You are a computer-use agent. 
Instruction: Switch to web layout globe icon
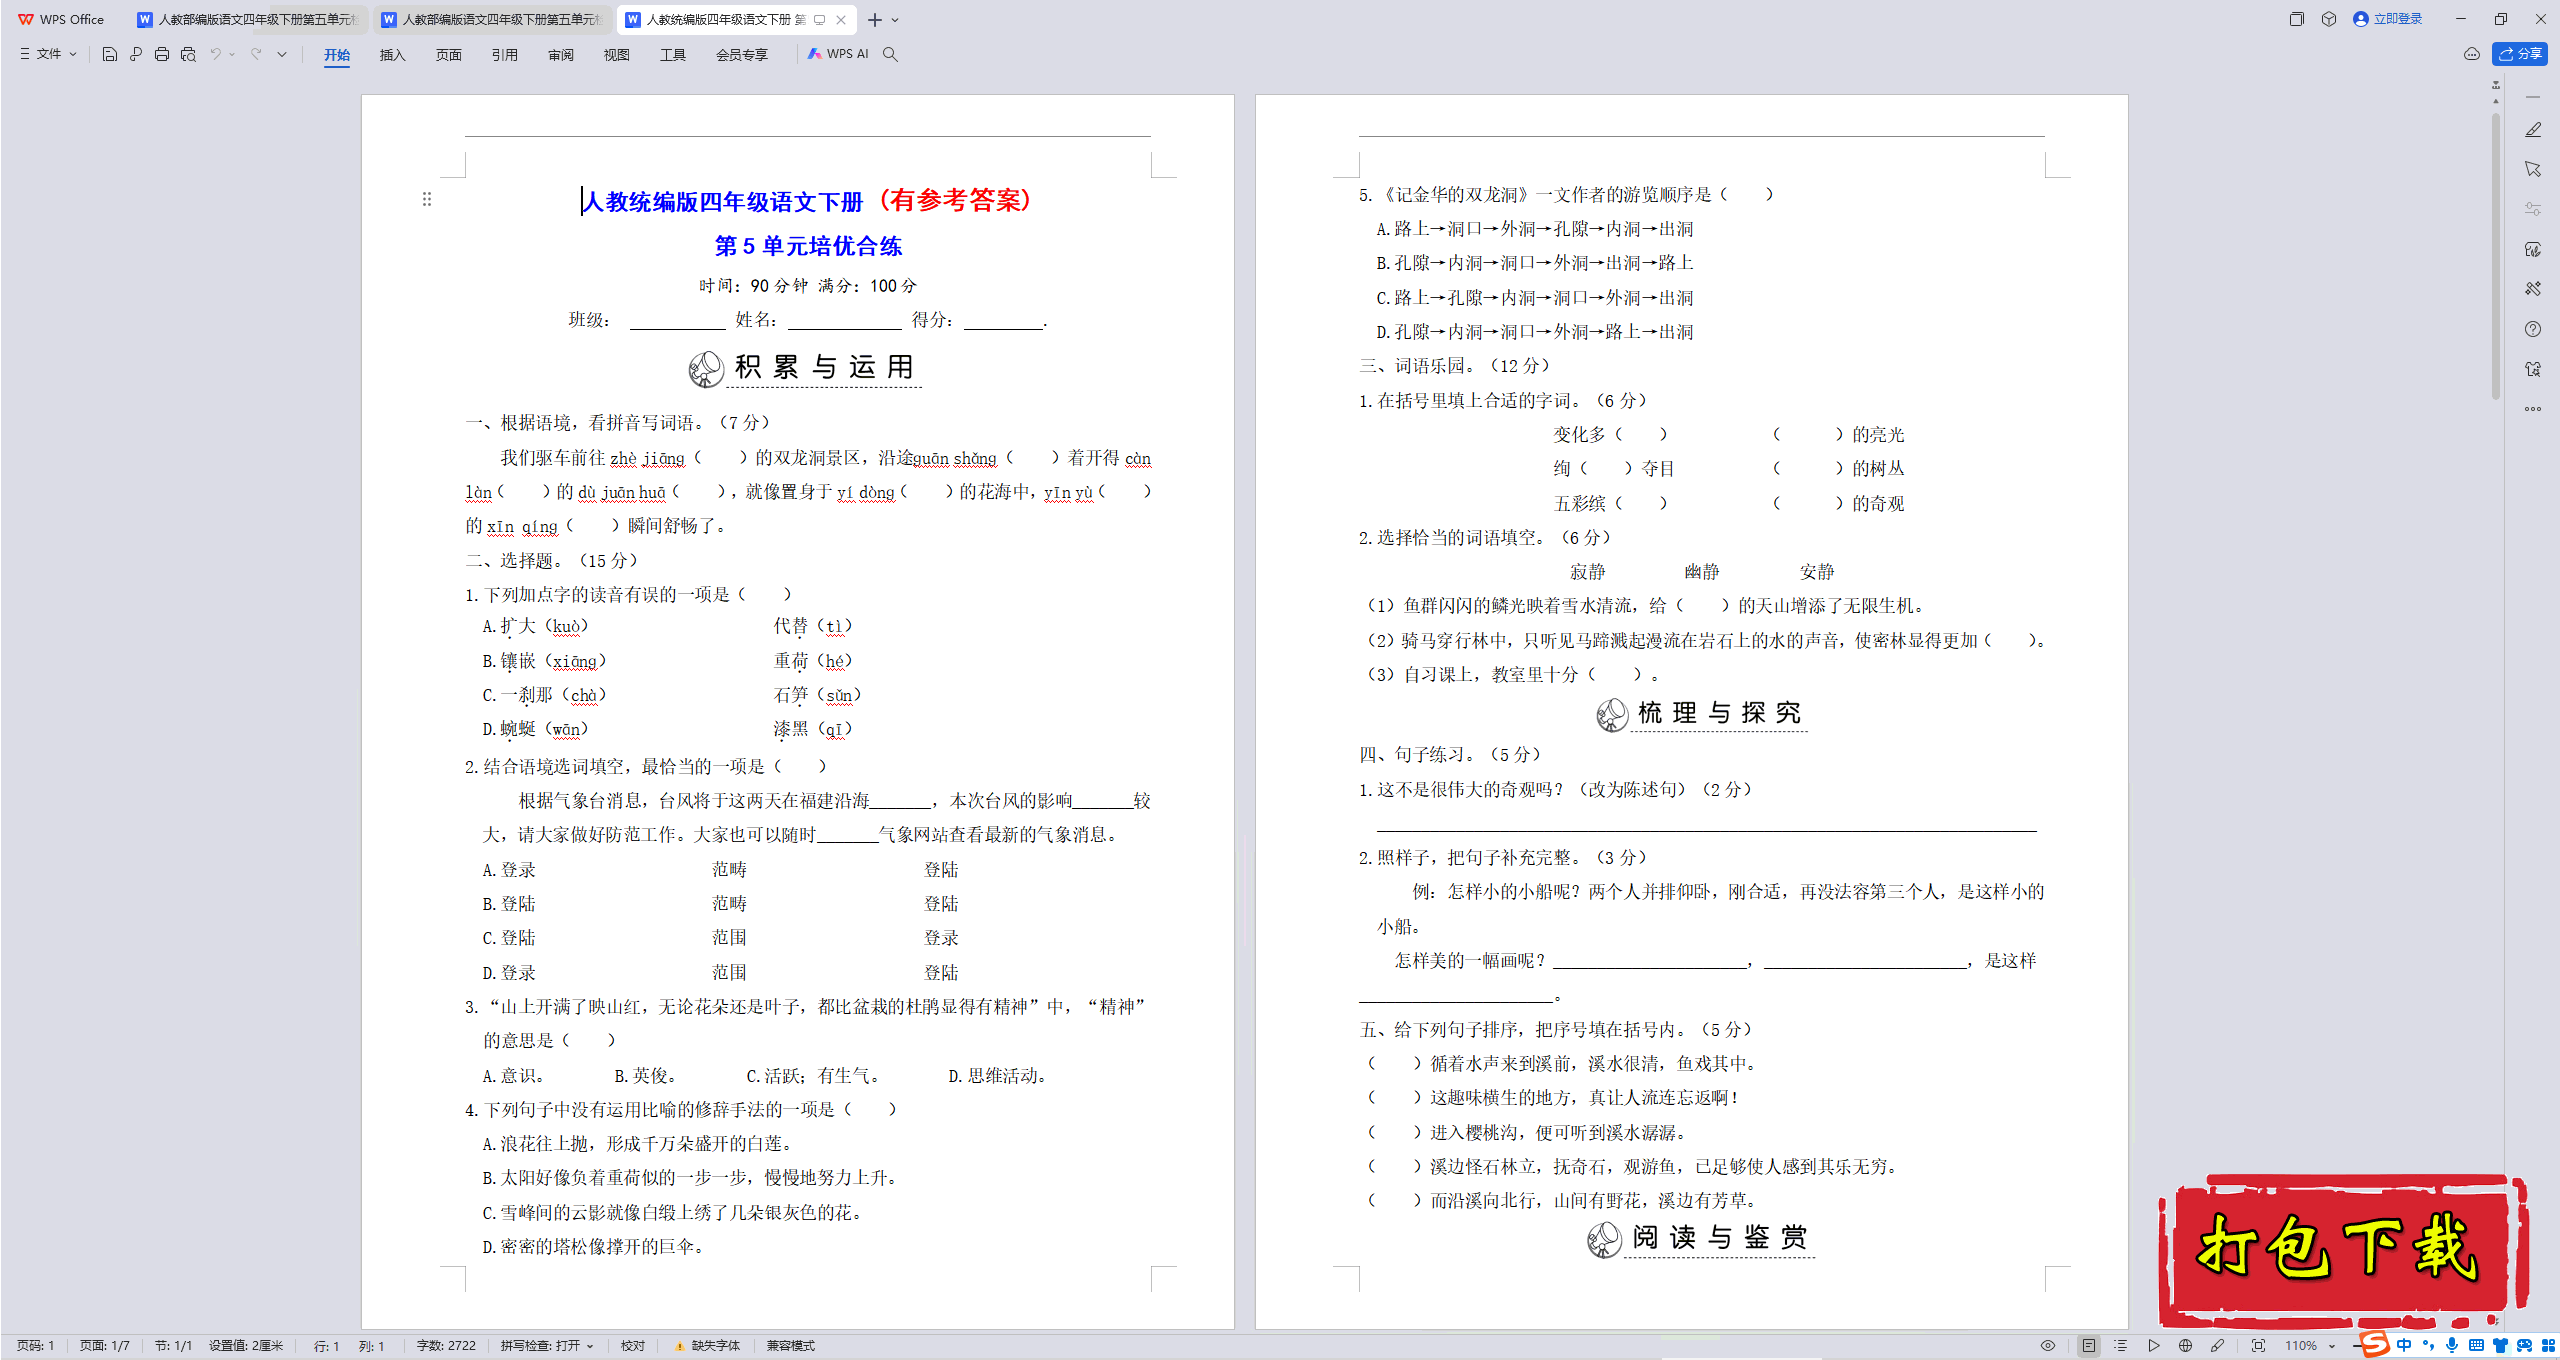click(2186, 1346)
